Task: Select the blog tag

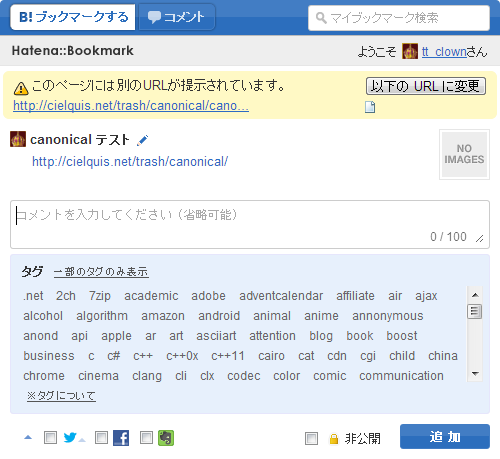Action: [x=321, y=336]
